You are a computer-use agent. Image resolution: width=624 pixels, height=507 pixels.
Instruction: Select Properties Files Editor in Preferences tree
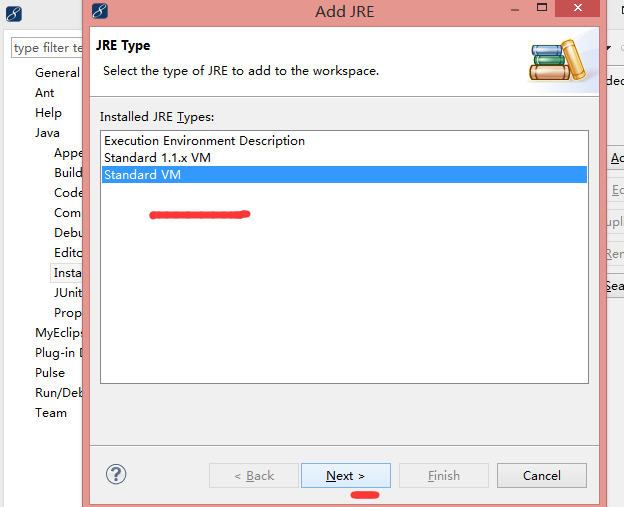pos(68,313)
